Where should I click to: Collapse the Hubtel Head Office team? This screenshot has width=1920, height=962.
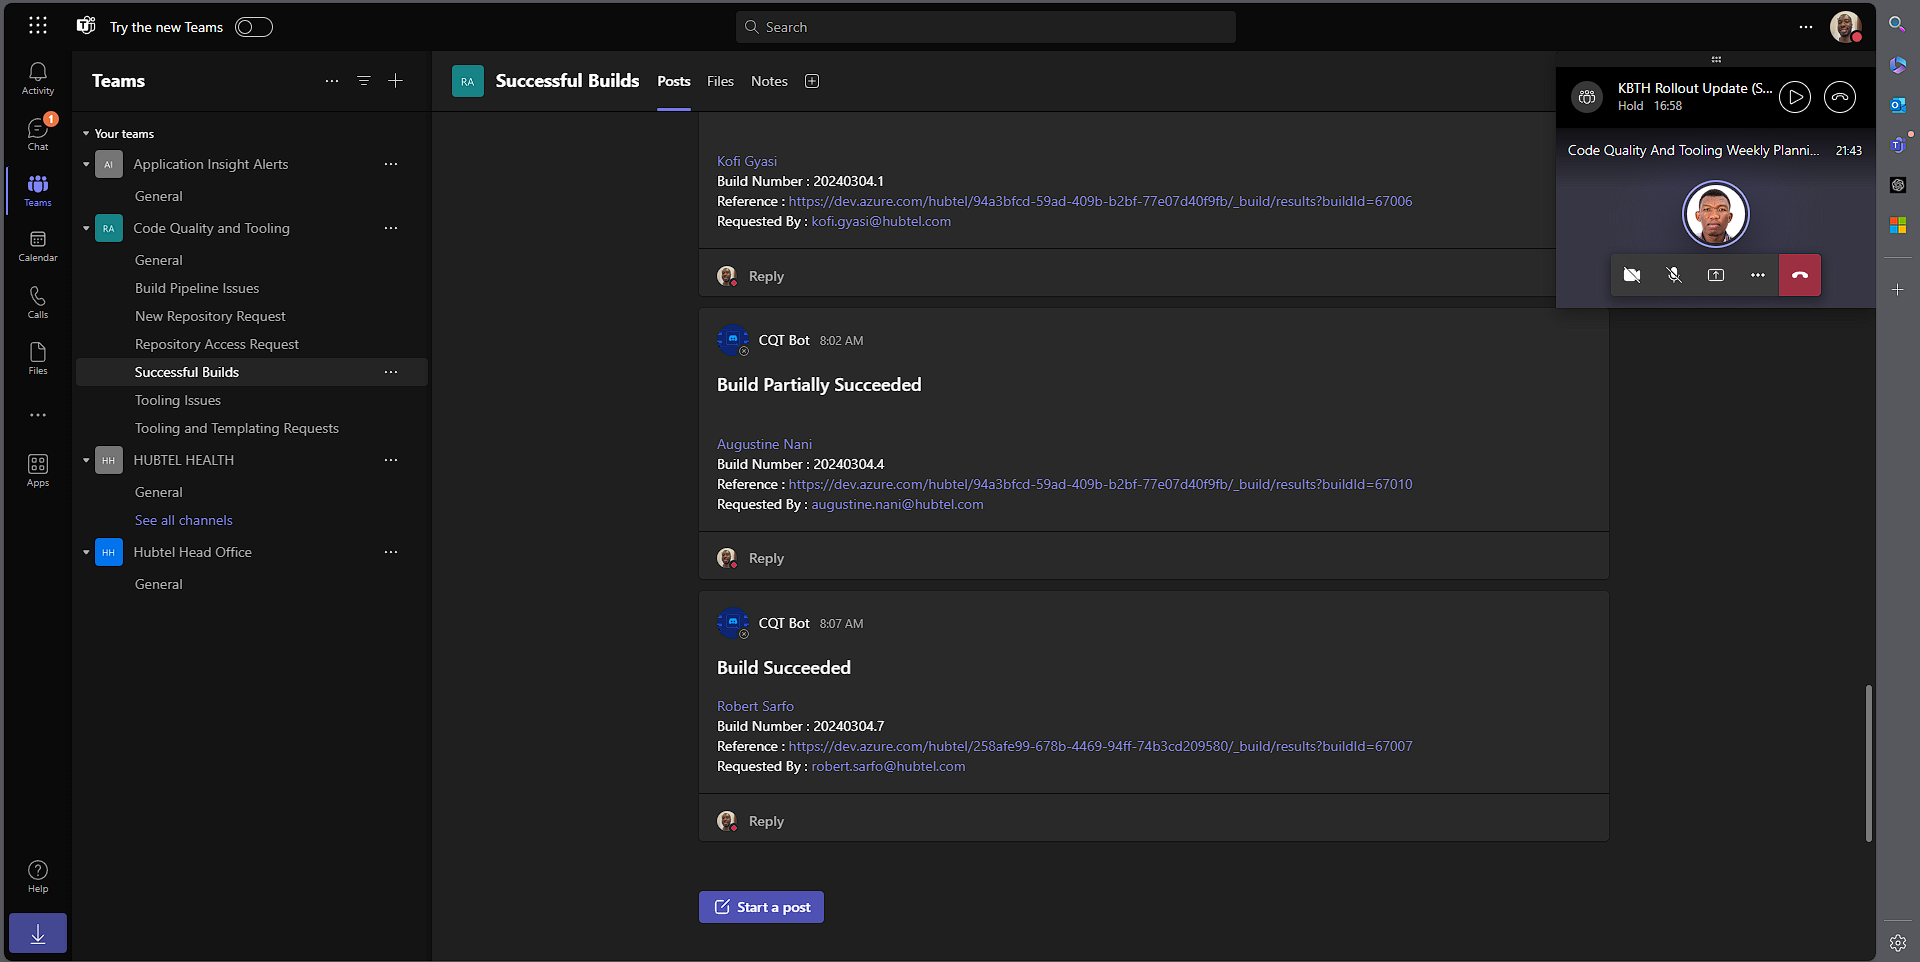tap(86, 552)
